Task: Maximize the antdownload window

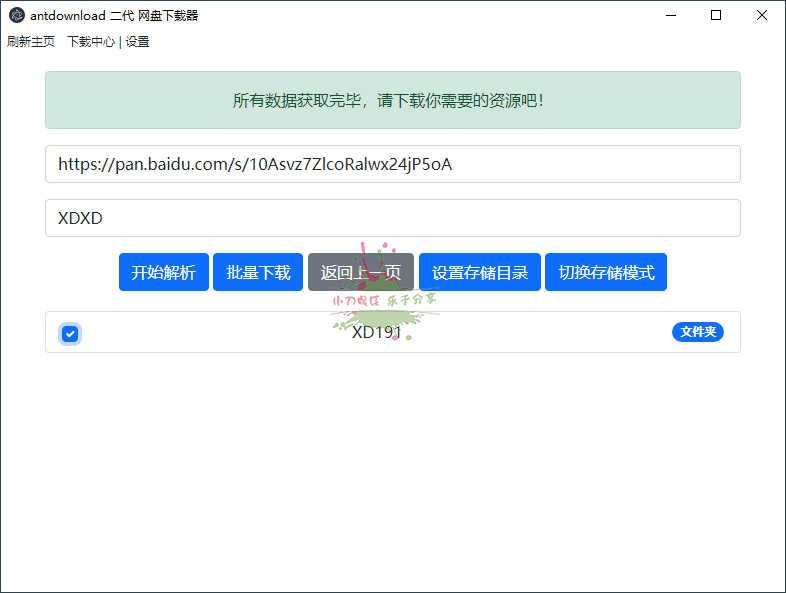Action: click(716, 15)
